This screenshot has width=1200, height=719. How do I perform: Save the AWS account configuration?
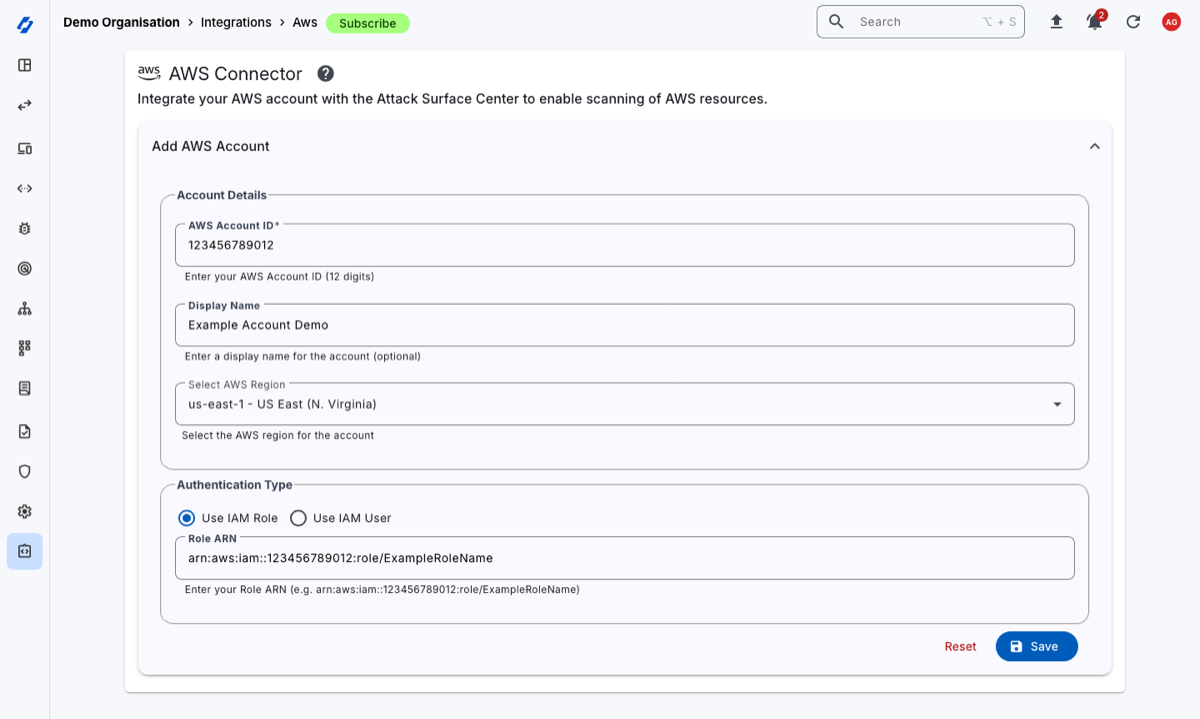click(x=1036, y=646)
